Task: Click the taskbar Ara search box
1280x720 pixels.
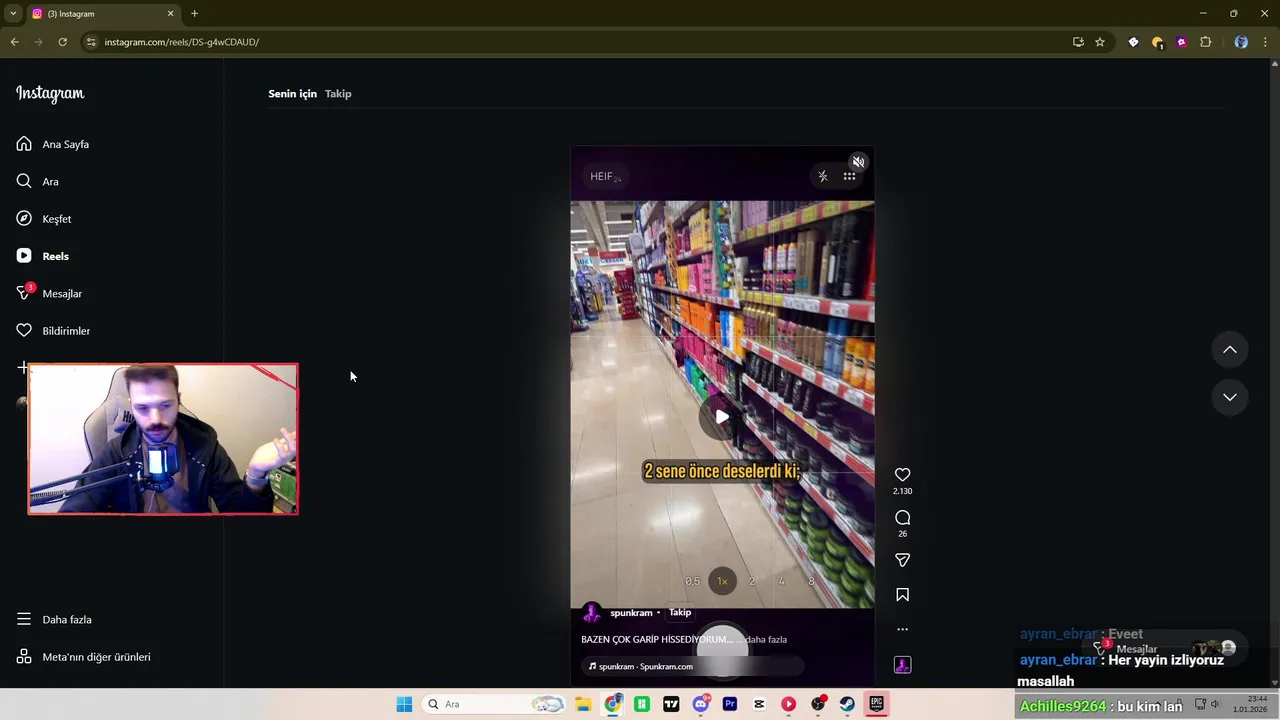Action: coord(494,704)
